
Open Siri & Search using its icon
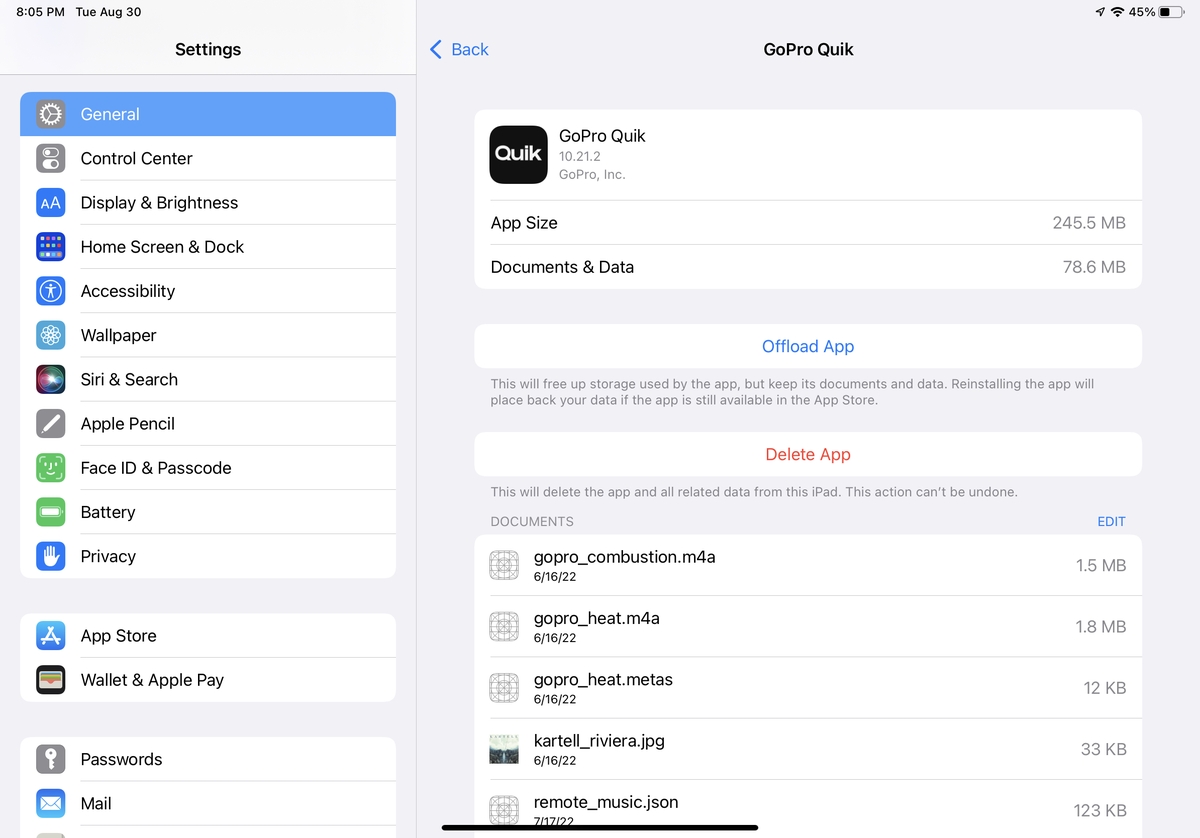coord(50,379)
